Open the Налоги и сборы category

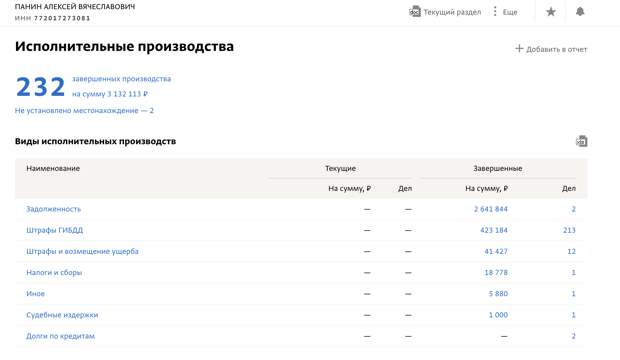[x=54, y=272]
